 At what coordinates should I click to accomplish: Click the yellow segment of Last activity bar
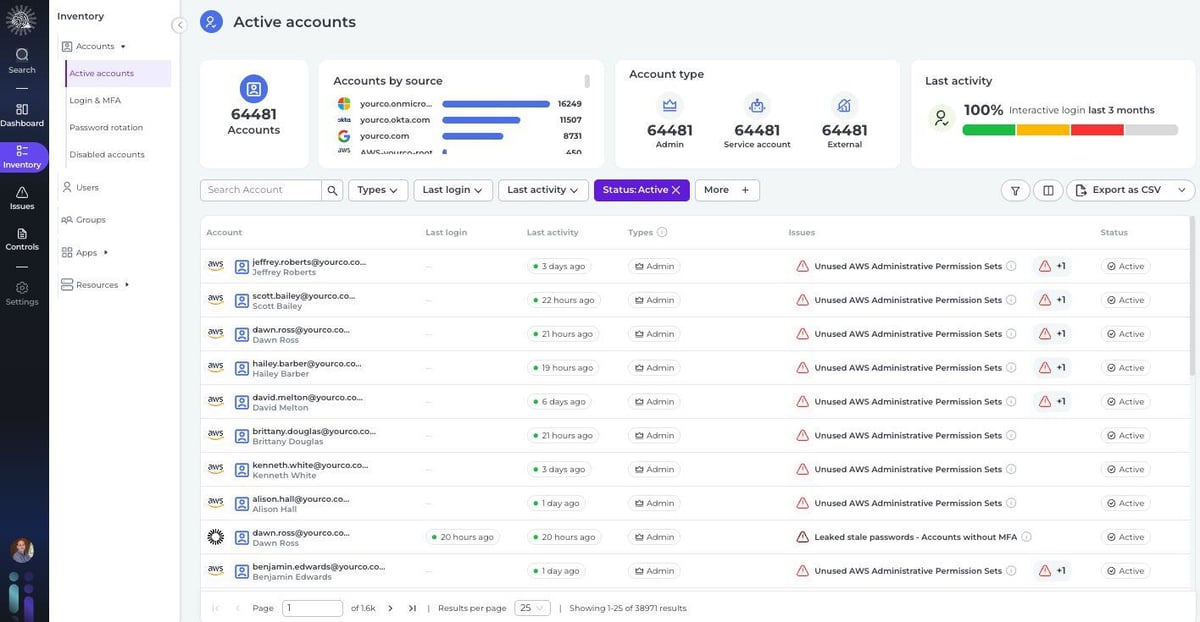tap(1043, 130)
